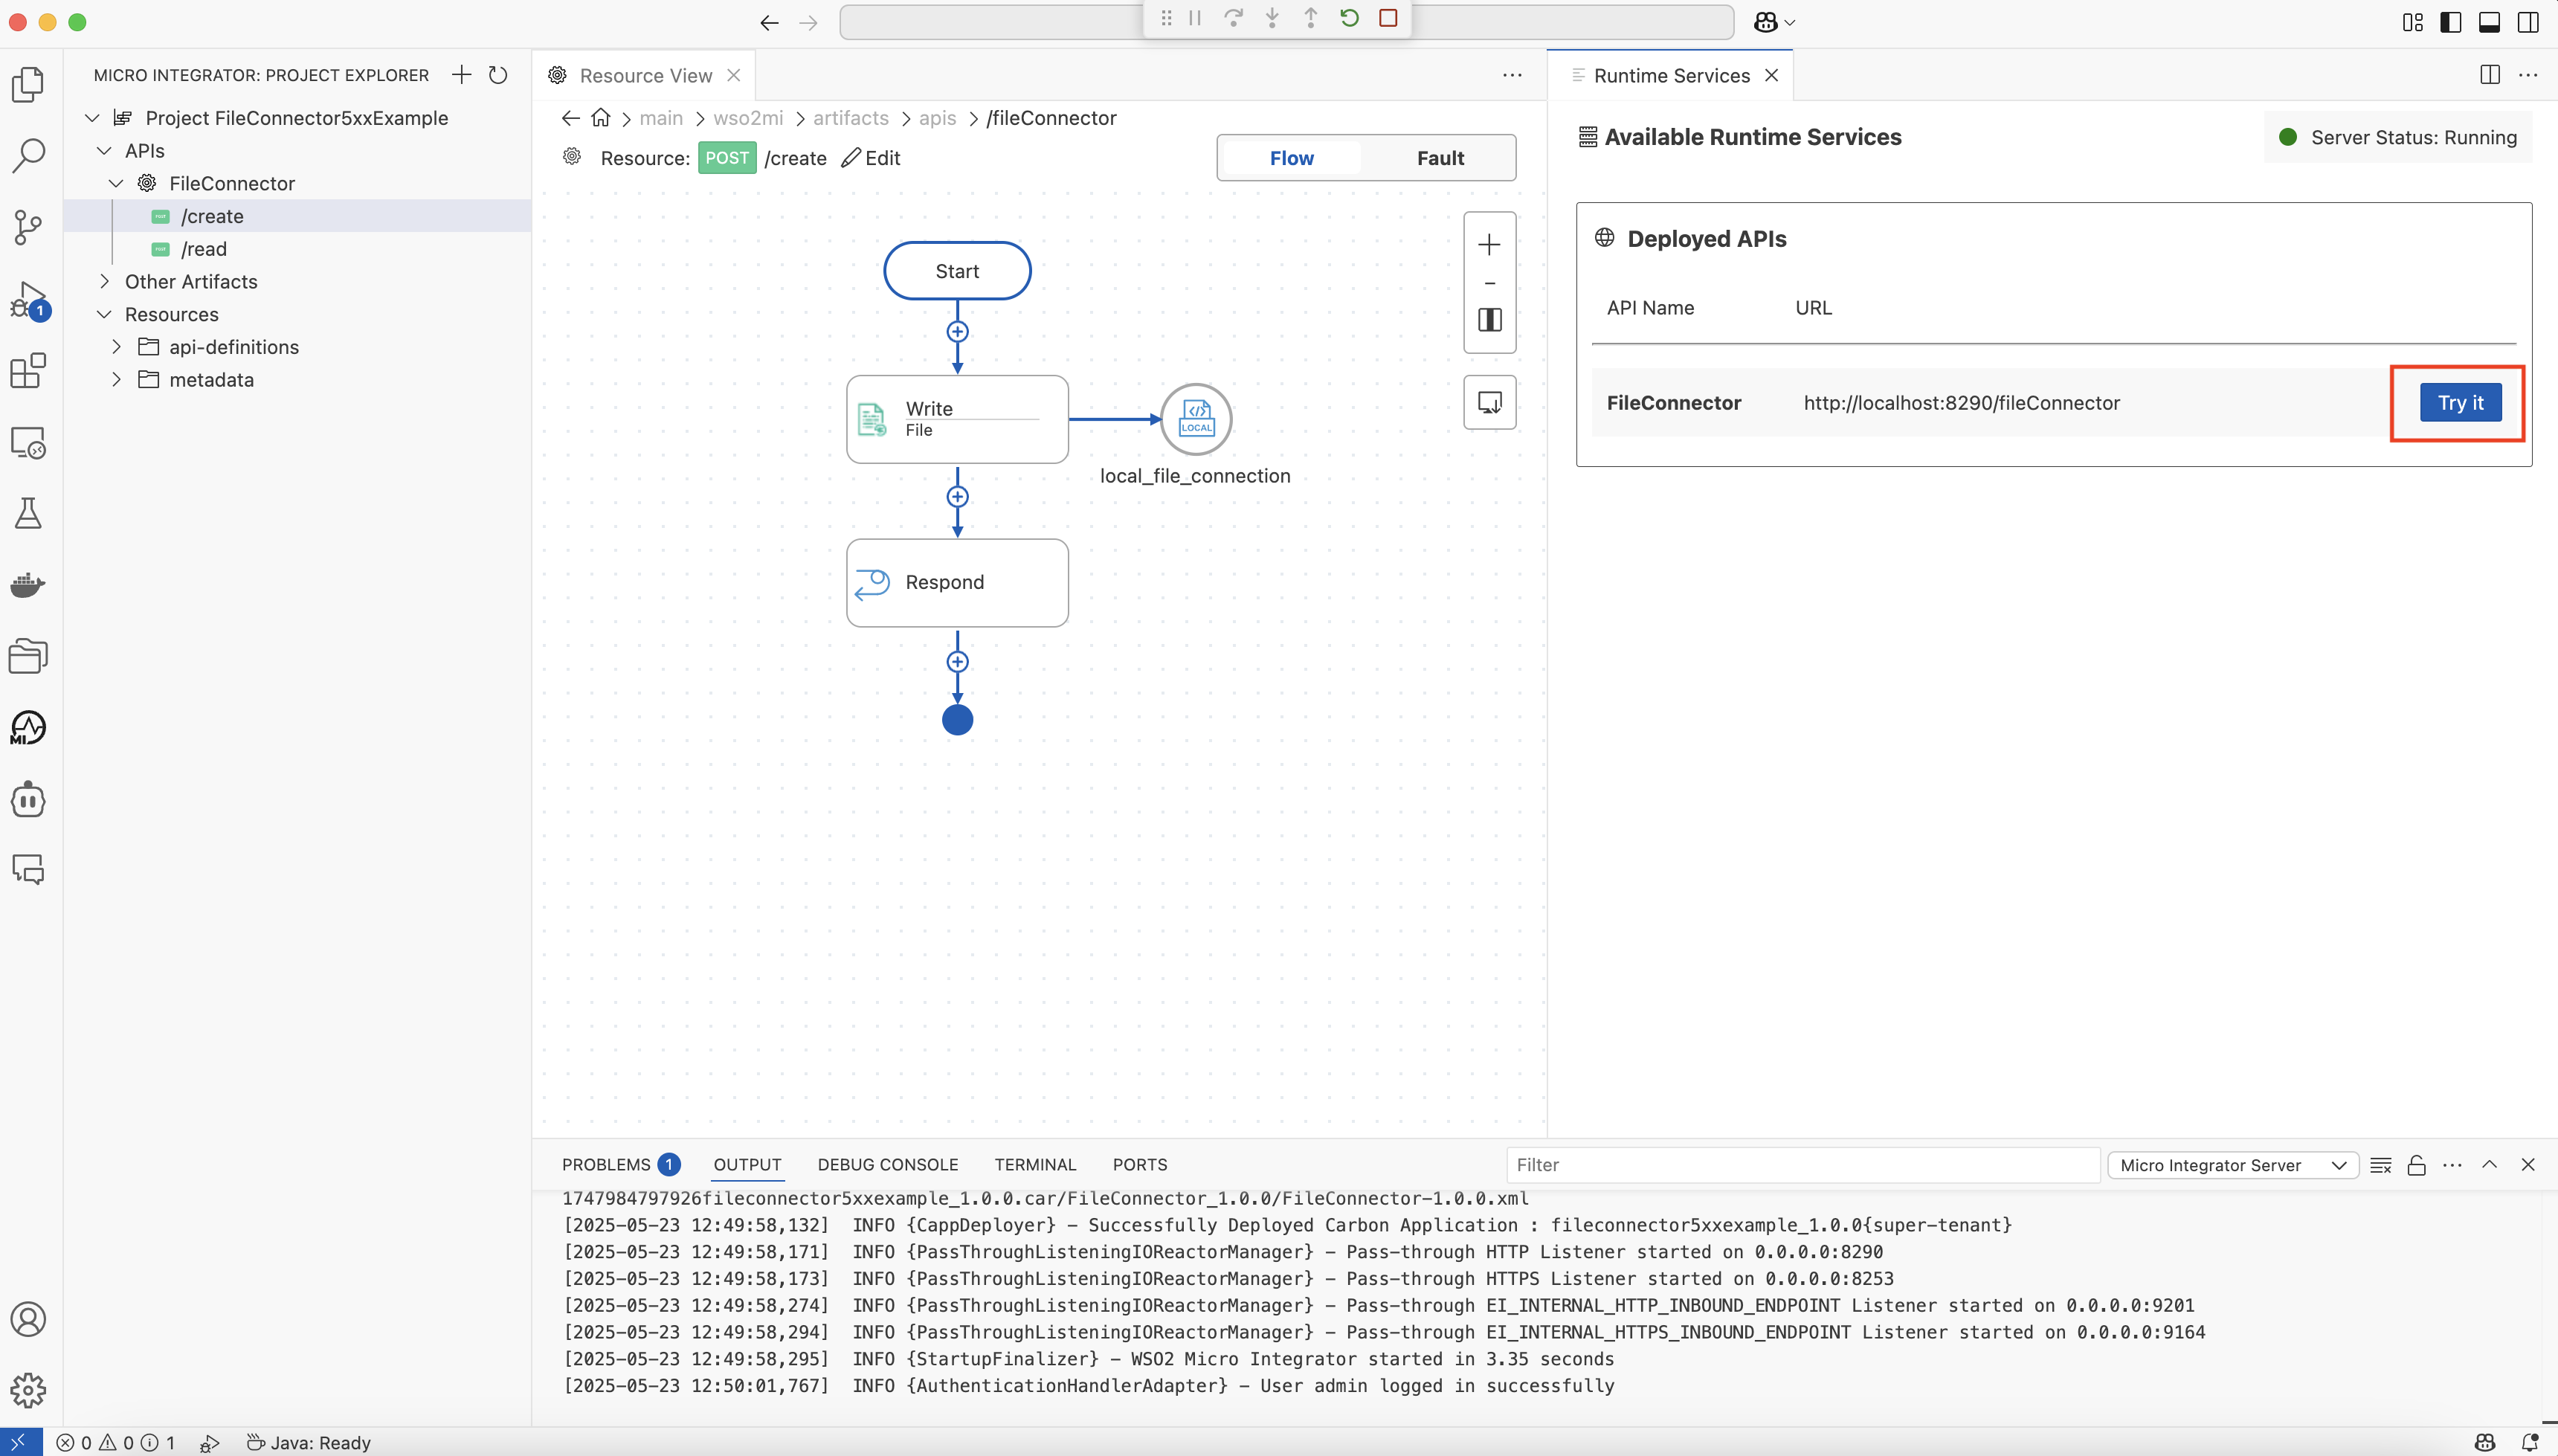Image resolution: width=2558 pixels, height=1456 pixels.
Task: Collapse the FileConnector API node
Action: click(116, 184)
